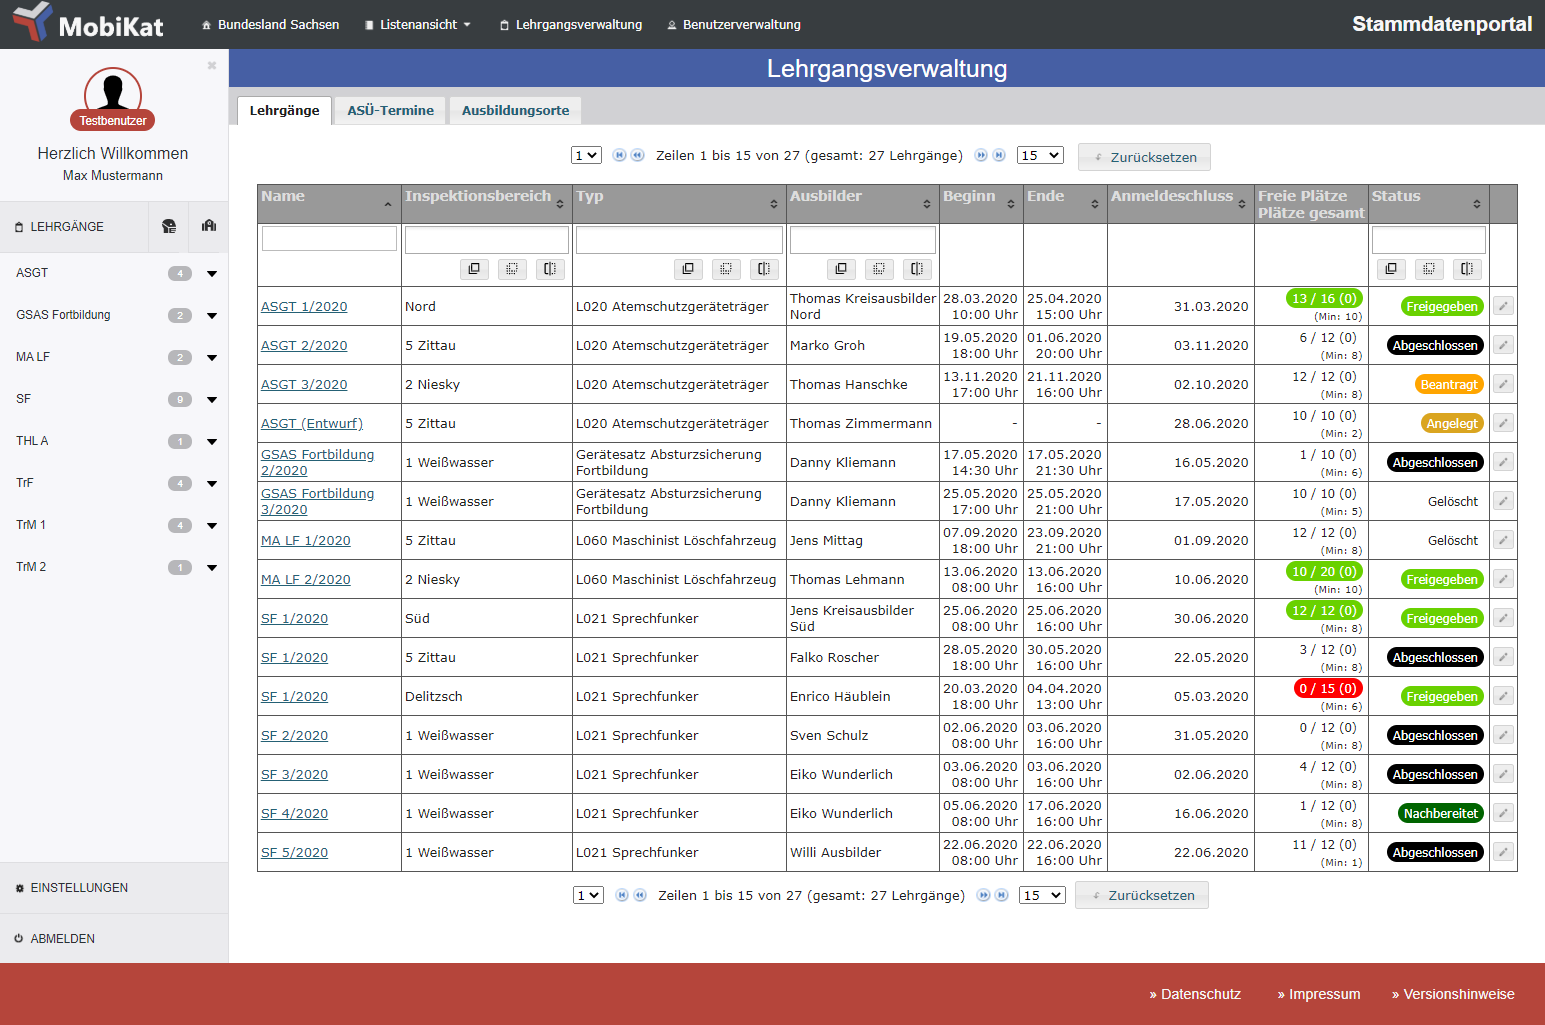Click the firefighter helmet icon in sidebar
The height and width of the screenshot is (1025, 1545).
(x=169, y=226)
